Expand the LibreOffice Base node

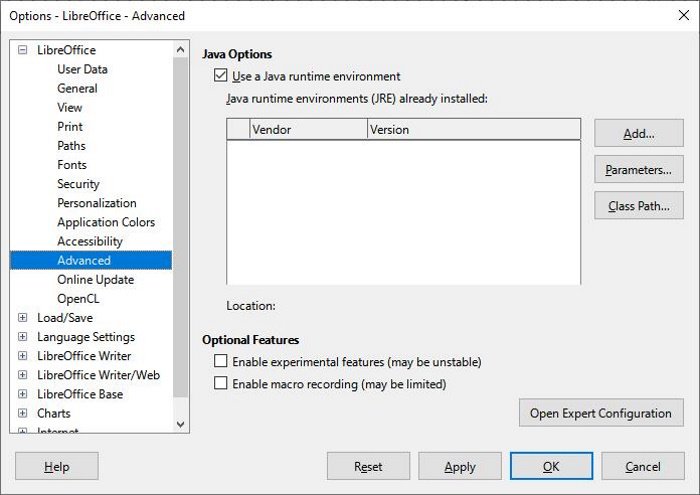point(22,394)
